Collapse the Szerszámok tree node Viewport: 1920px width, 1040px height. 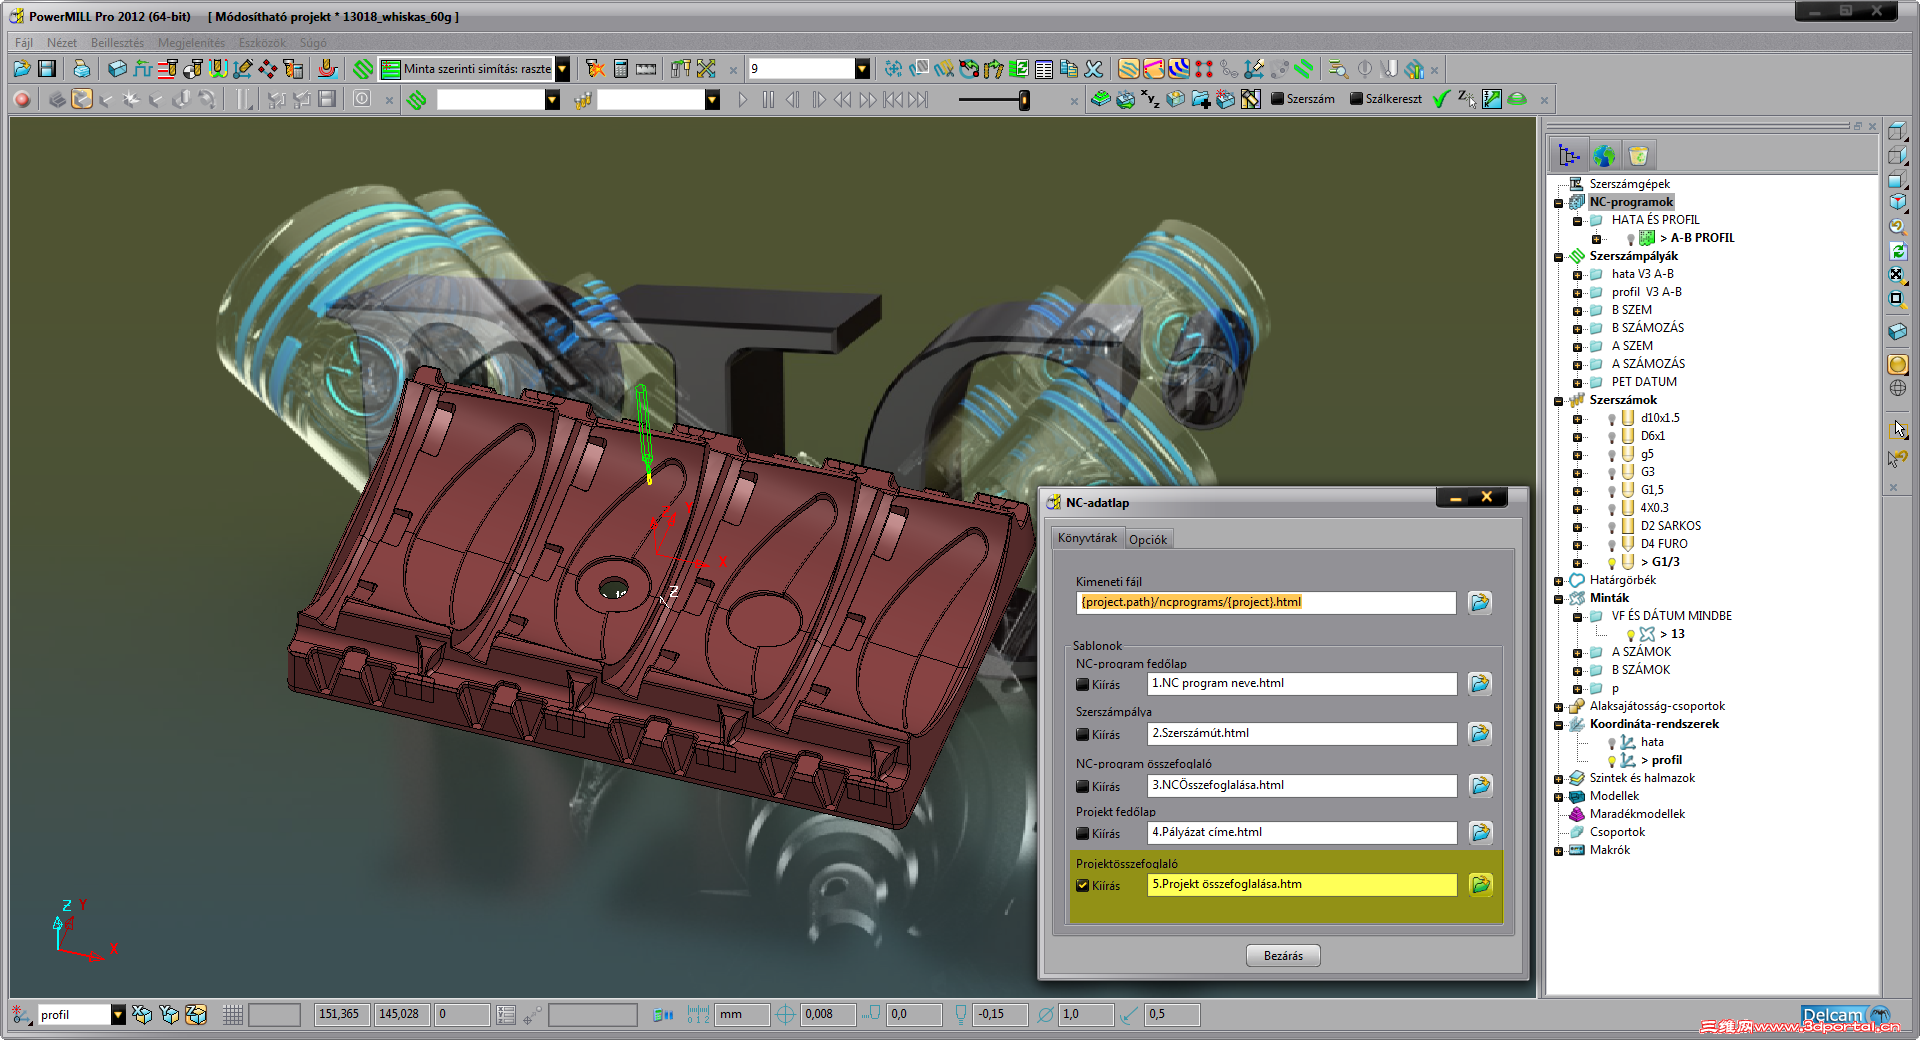1558,401
